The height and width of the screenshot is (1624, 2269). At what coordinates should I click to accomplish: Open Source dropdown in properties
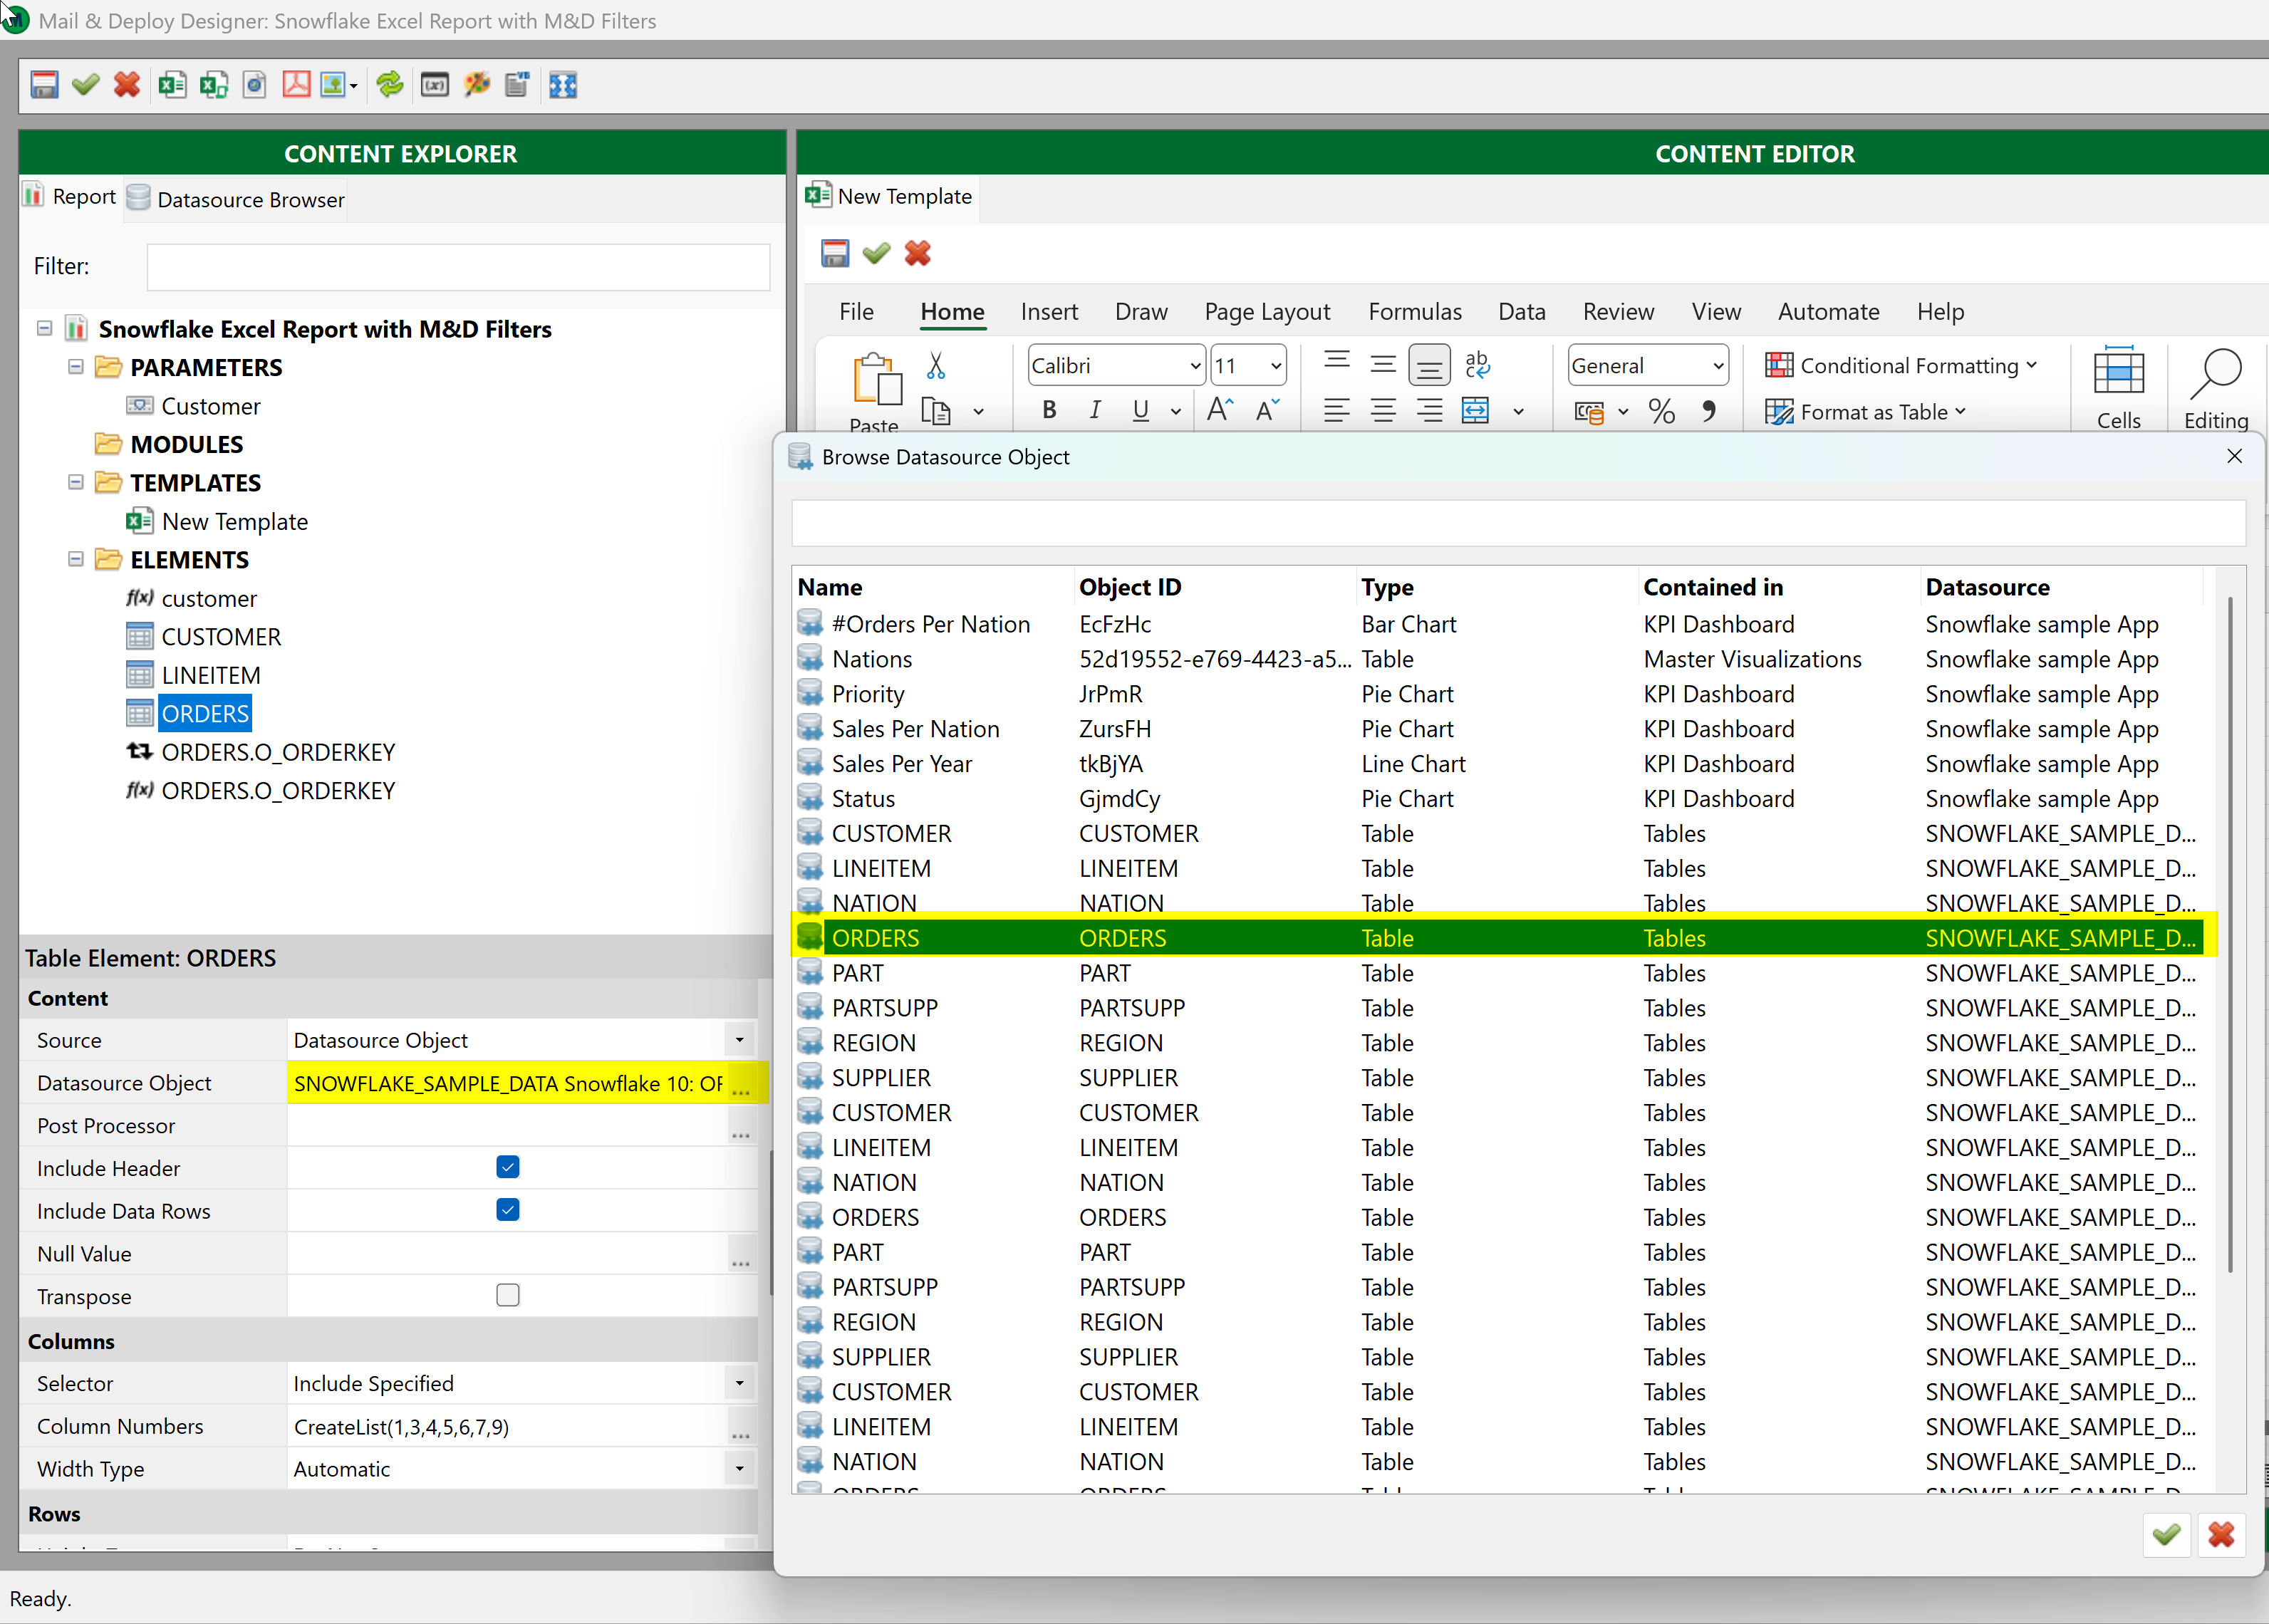point(740,1040)
